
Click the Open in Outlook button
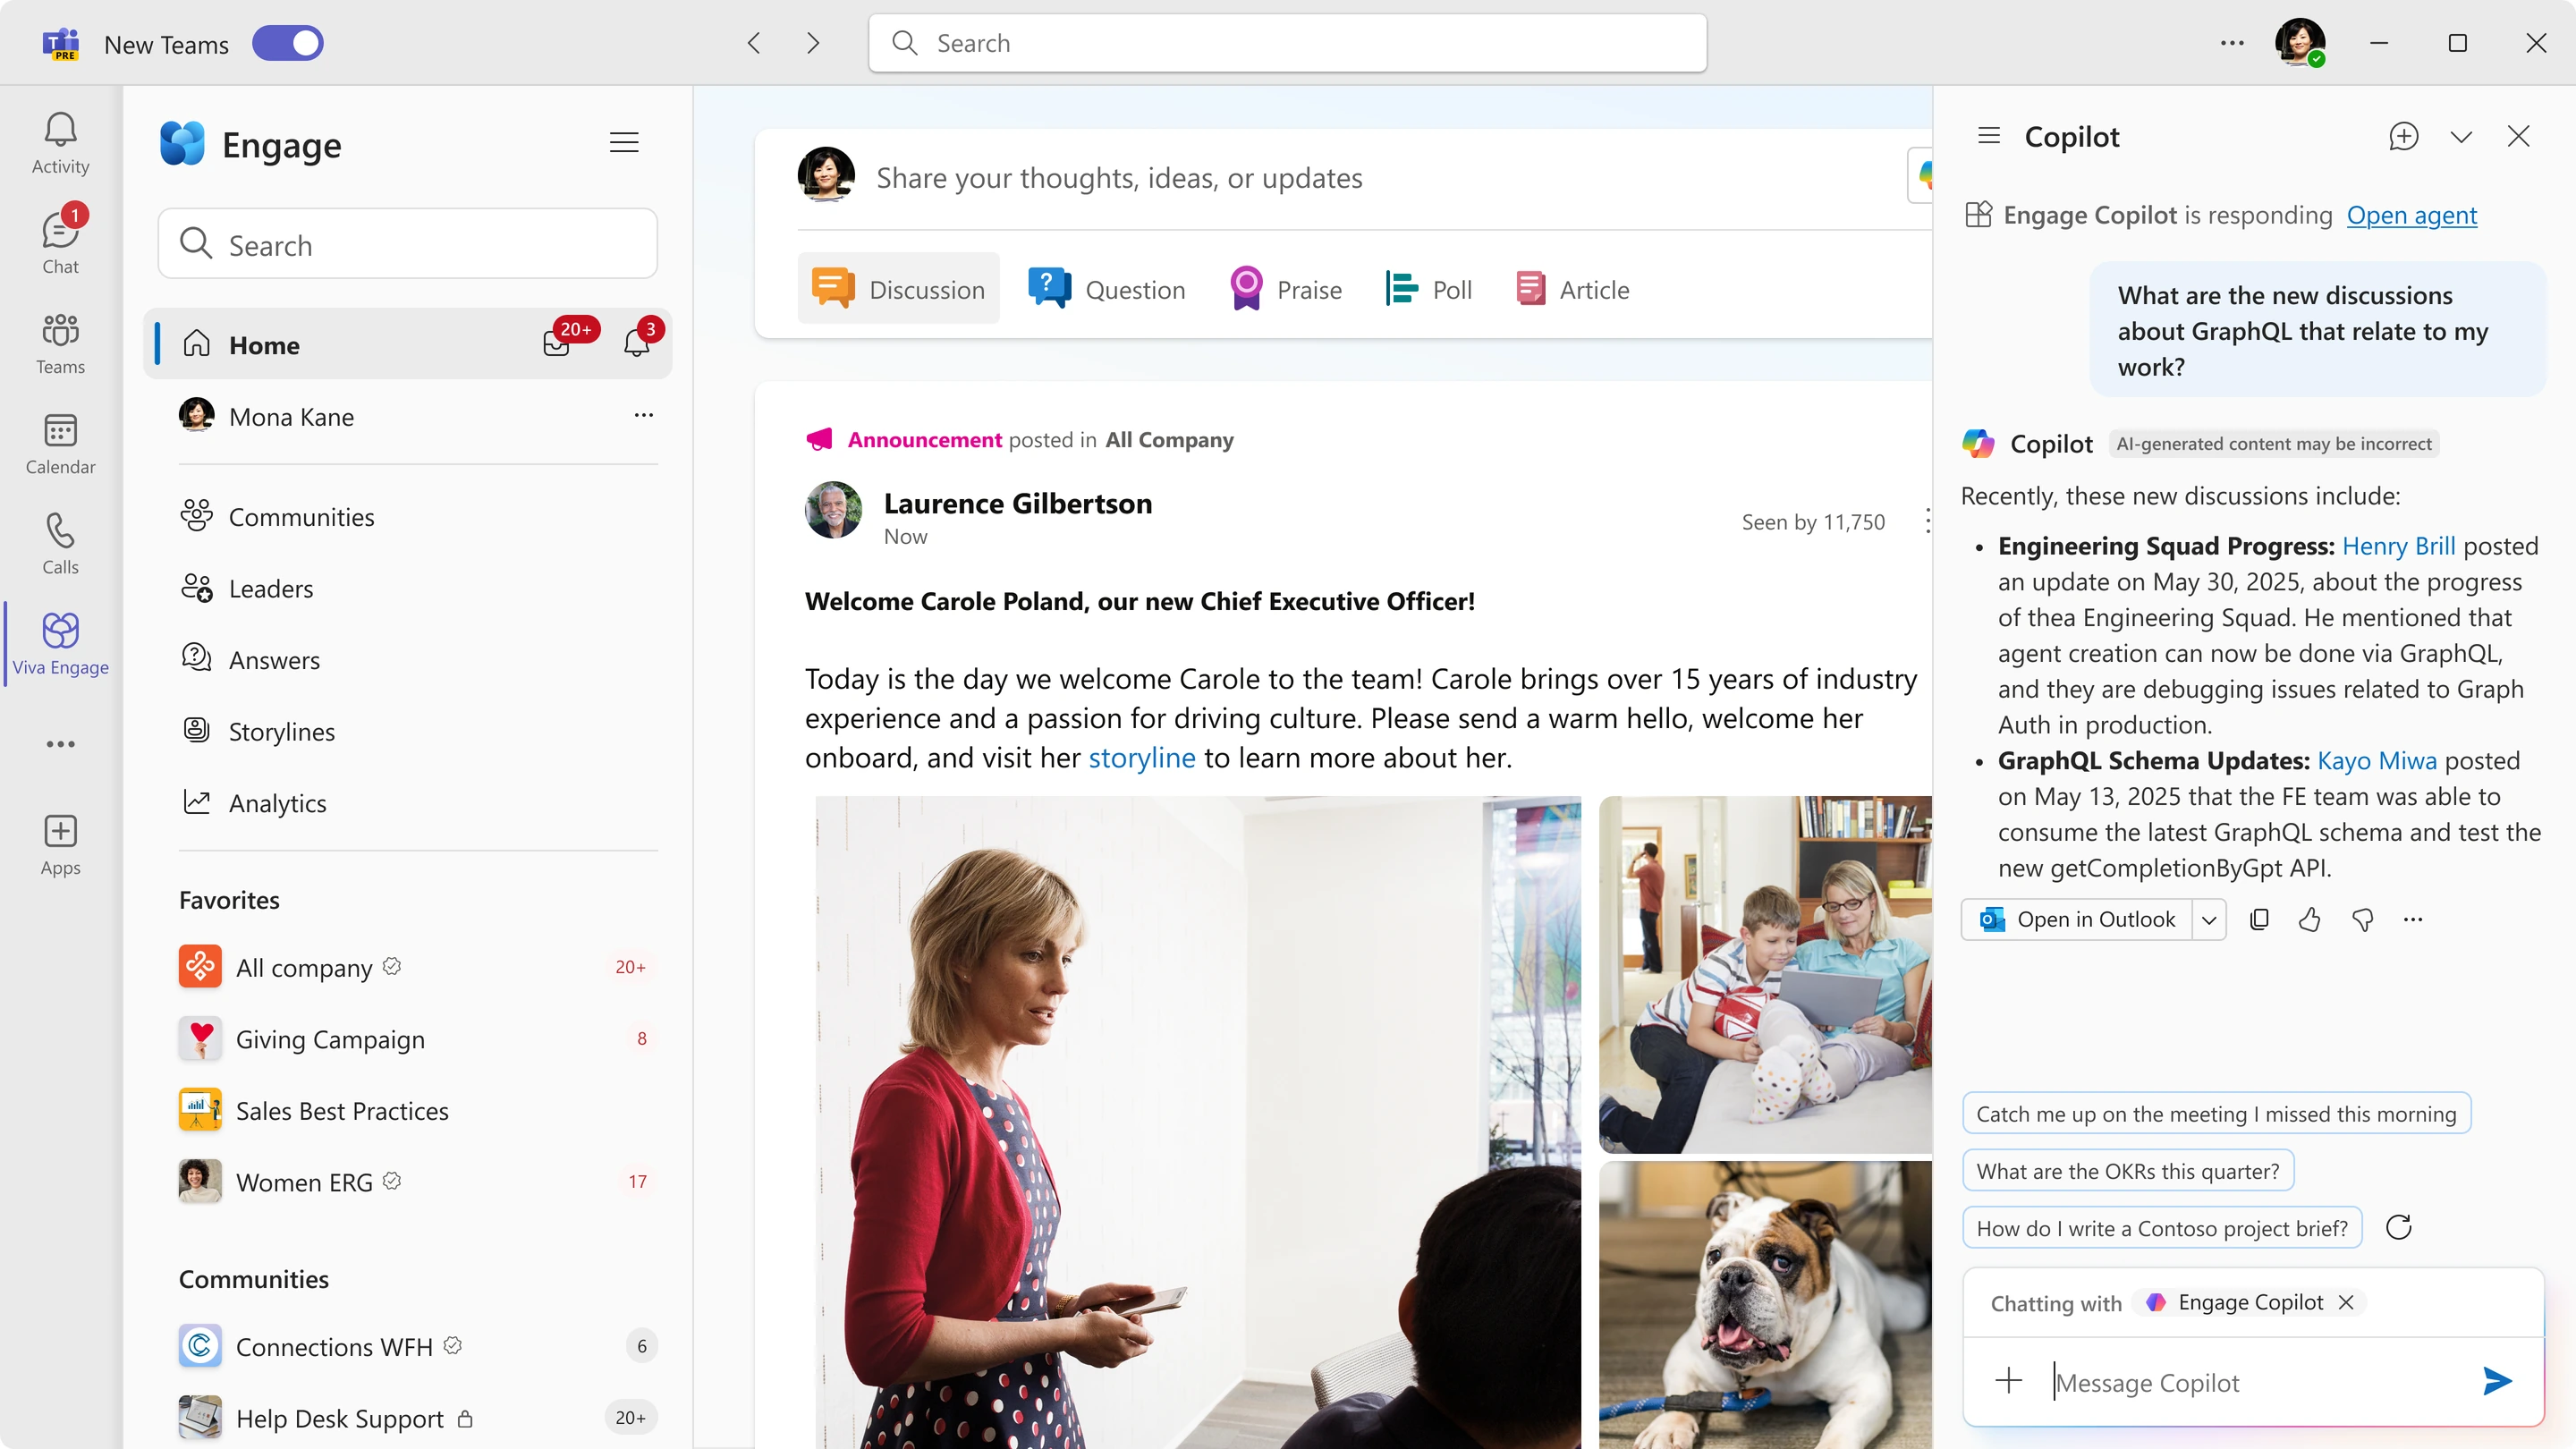[2077, 919]
